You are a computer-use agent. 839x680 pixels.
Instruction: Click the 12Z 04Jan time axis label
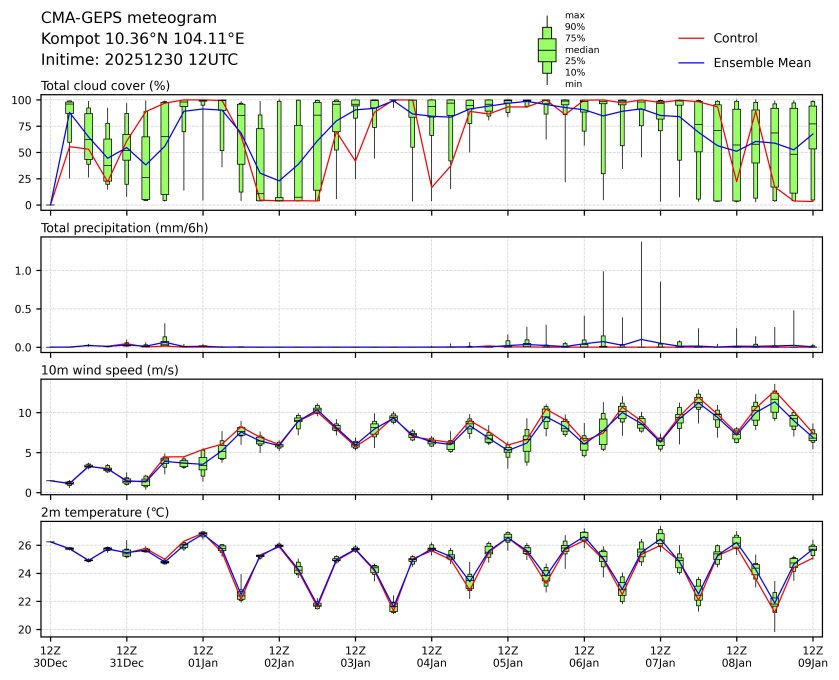tap(432, 656)
